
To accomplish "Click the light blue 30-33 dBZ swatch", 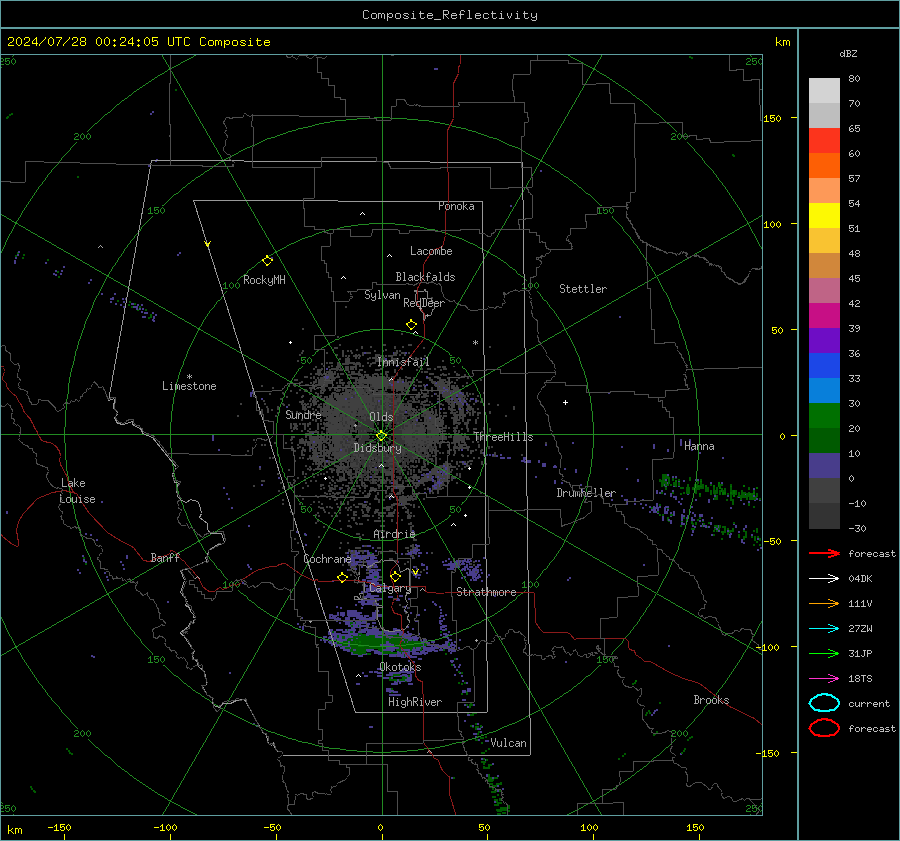I will [x=824, y=390].
